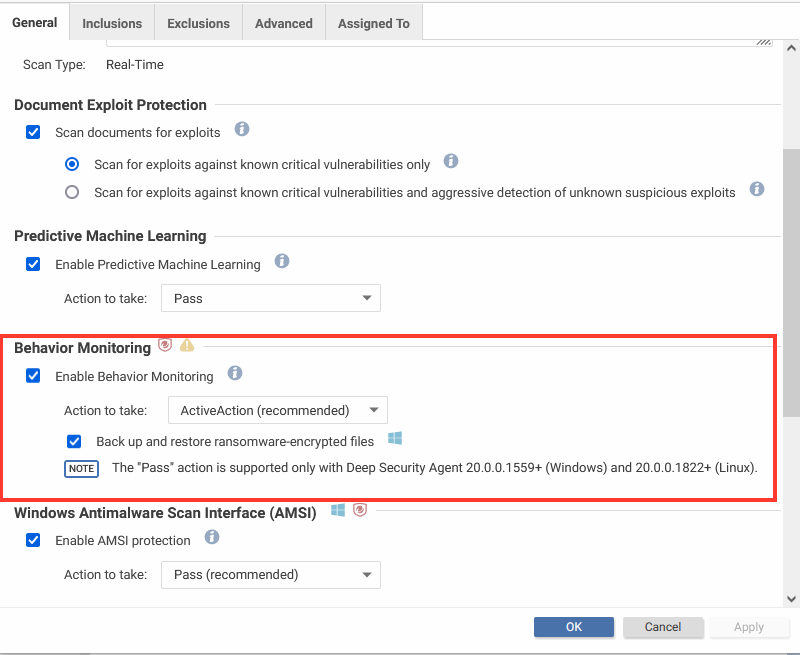
Task: Click info icon after aggressive detection option
Action: pos(757,189)
